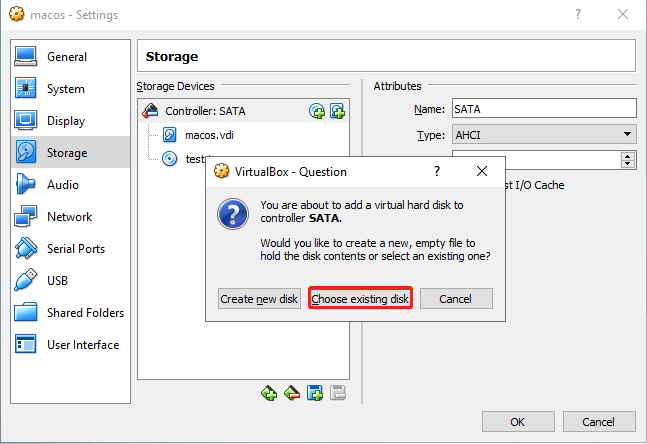This screenshot has height=444, width=647.
Task: Click the Audio speaker icon
Action: pos(25,184)
